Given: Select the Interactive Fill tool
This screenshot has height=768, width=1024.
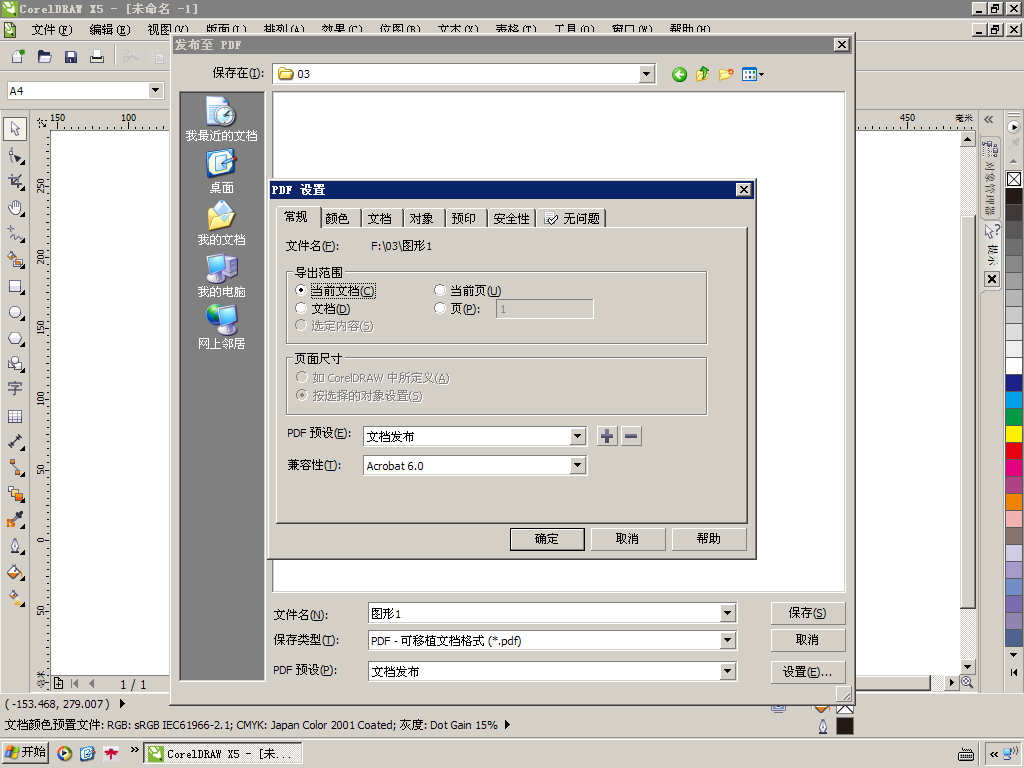Looking at the screenshot, I should click(15, 598).
